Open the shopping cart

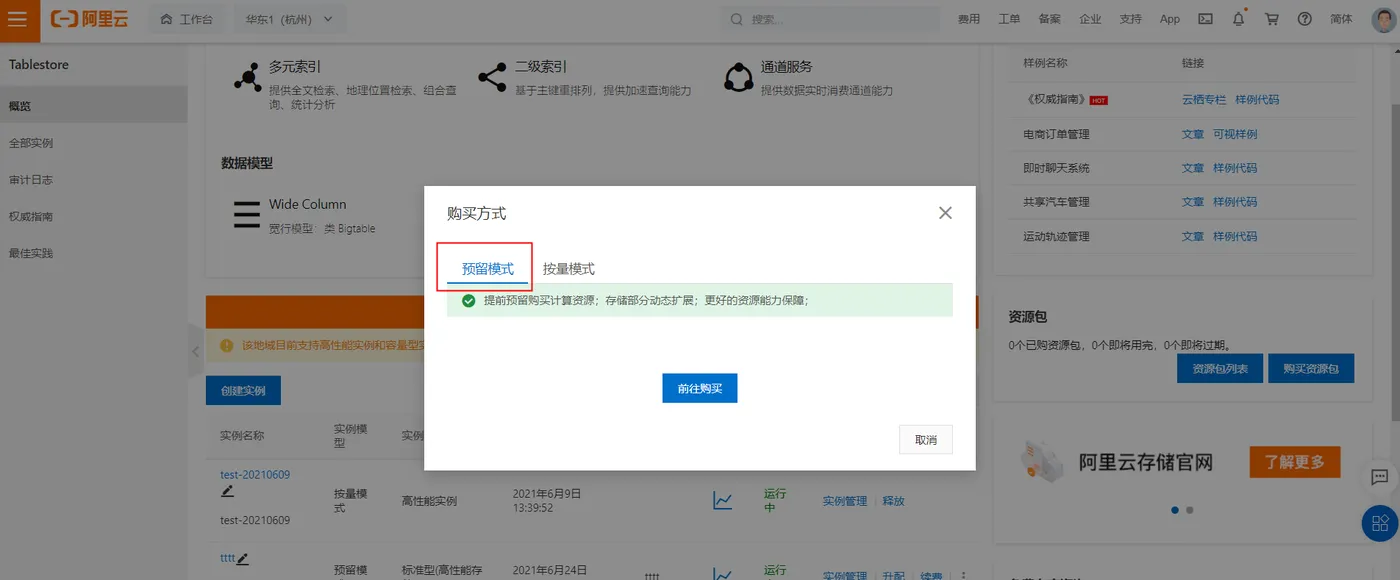(x=1272, y=19)
